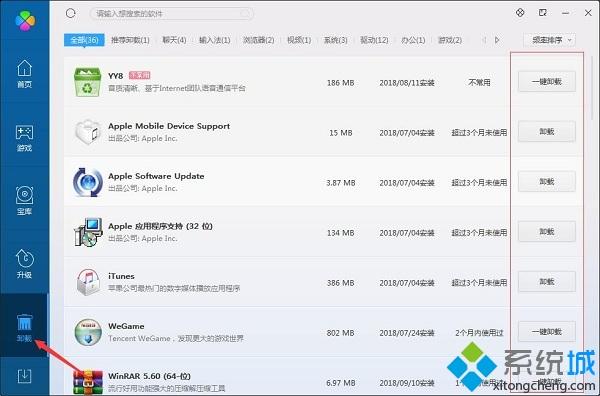Open the downloads icon at sidebar bottom
This screenshot has width=600, height=396.
point(24,376)
